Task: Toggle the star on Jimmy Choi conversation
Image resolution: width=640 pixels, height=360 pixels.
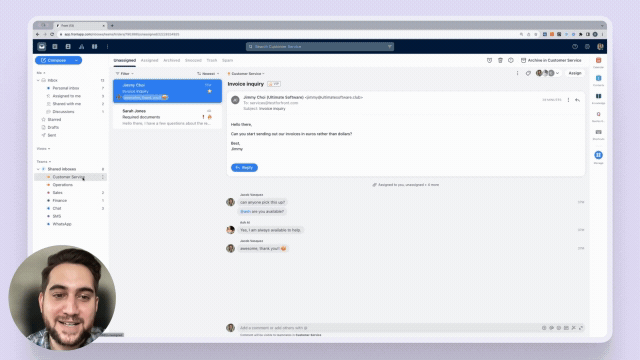Action: coord(209,91)
